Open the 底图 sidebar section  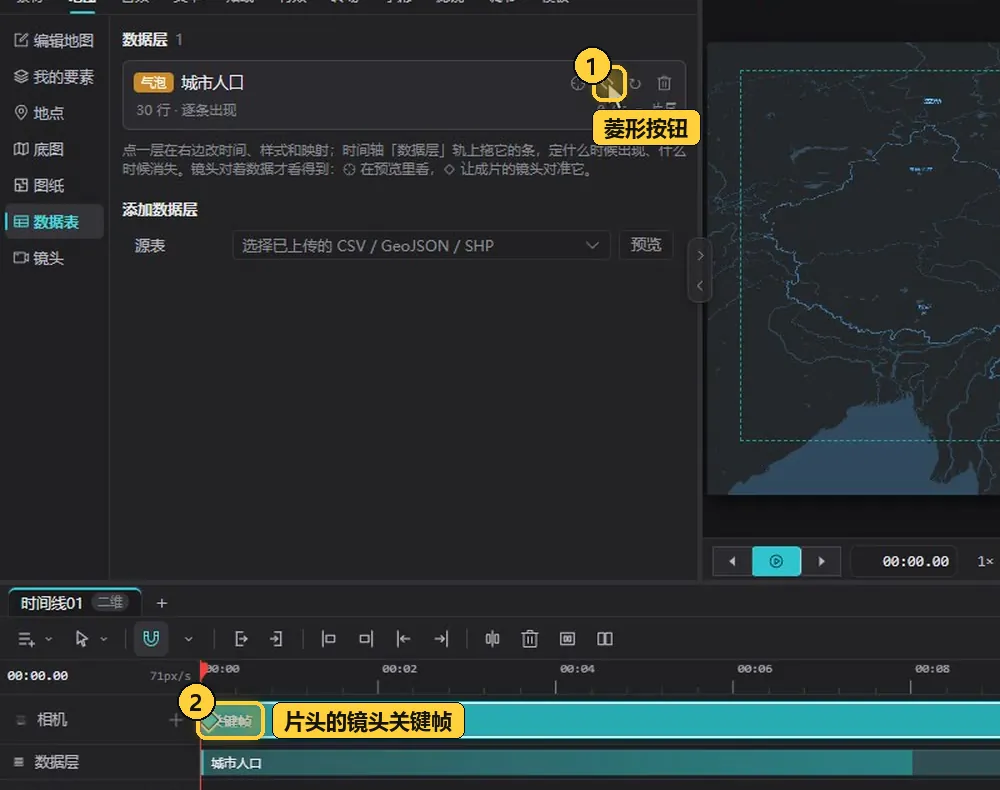pyautogui.click(x=40, y=149)
